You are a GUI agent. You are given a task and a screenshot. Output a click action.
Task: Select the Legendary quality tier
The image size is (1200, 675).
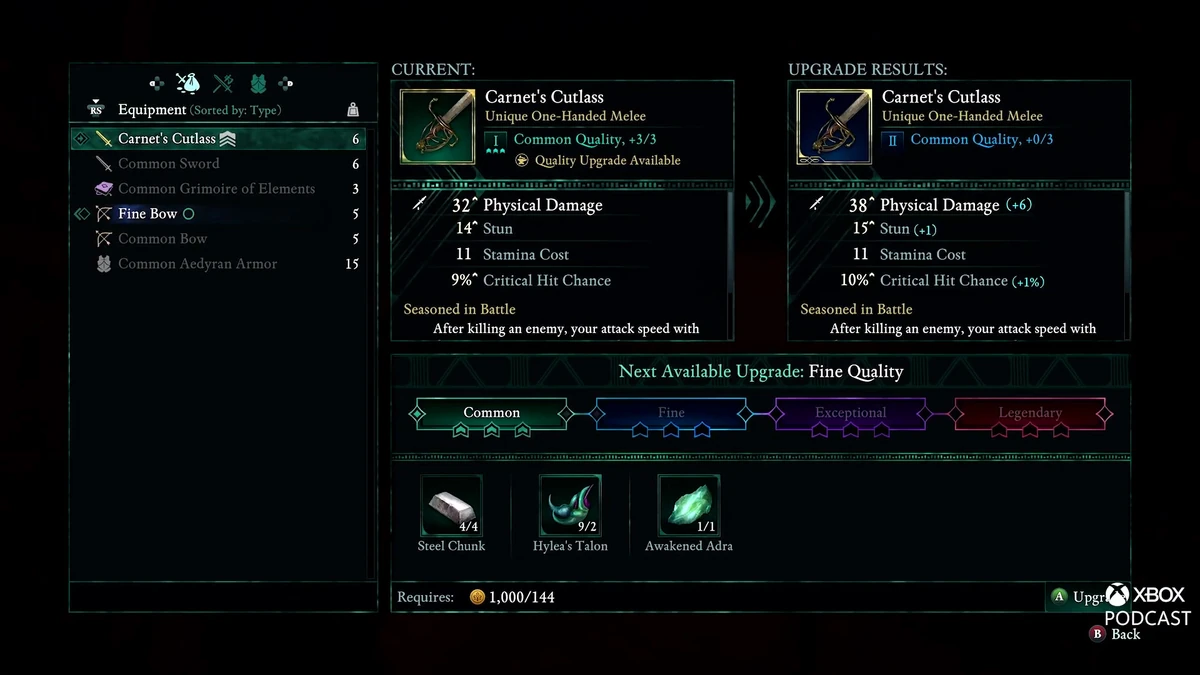pos(1032,413)
